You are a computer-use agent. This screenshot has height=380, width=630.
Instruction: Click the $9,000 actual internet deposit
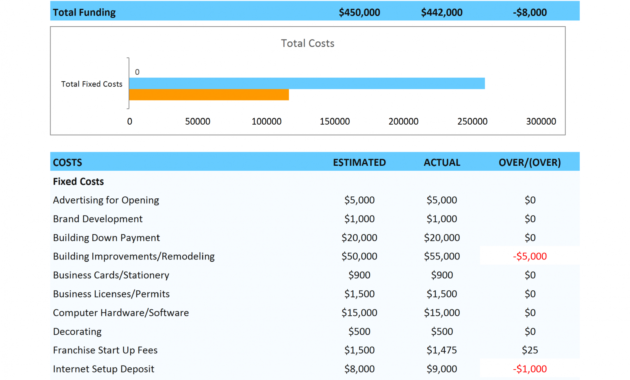tap(442, 369)
